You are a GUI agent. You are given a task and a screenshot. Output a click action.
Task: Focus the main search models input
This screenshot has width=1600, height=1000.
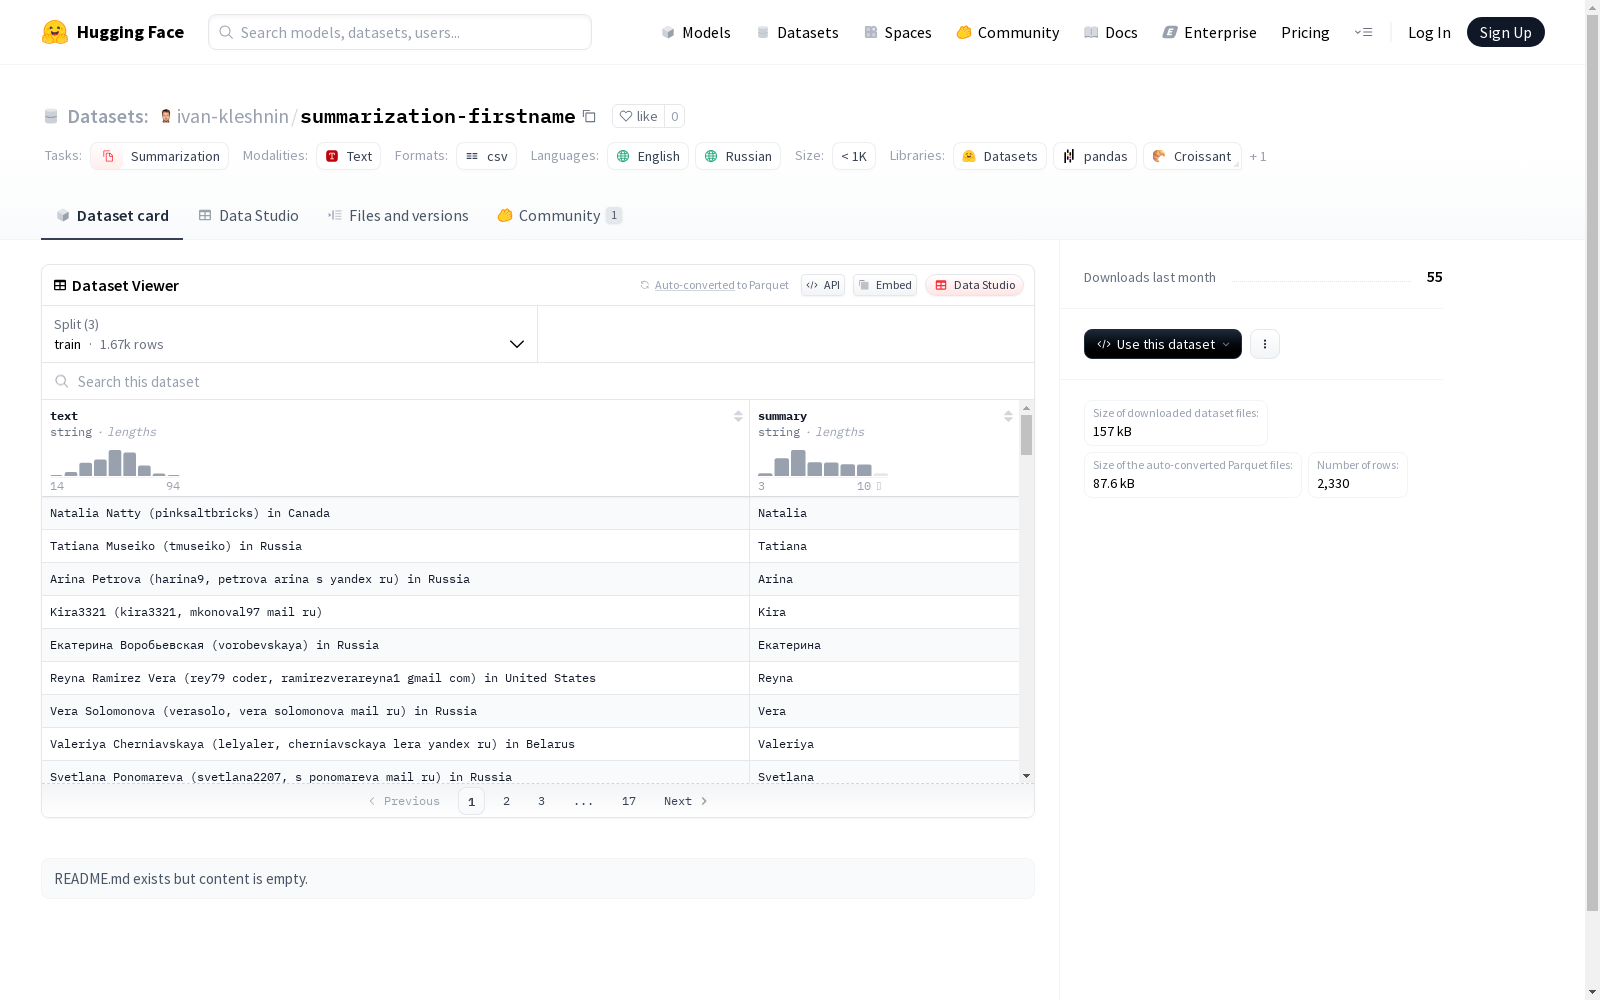coord(400,32)
